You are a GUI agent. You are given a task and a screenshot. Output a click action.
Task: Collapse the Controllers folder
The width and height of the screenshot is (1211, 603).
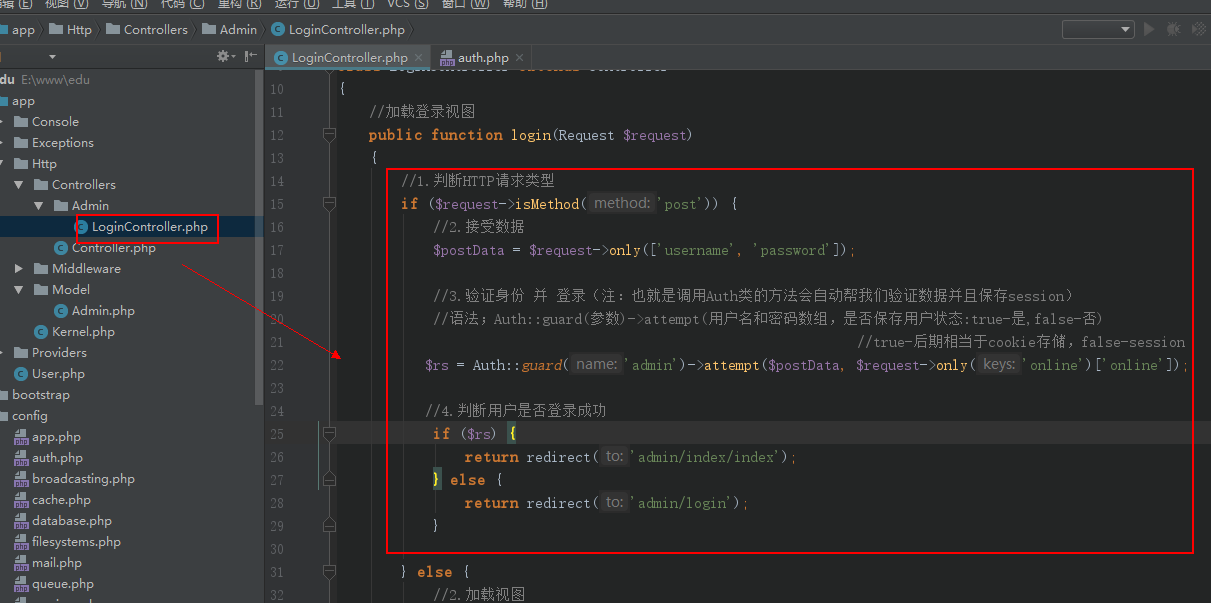coord(19,185)
